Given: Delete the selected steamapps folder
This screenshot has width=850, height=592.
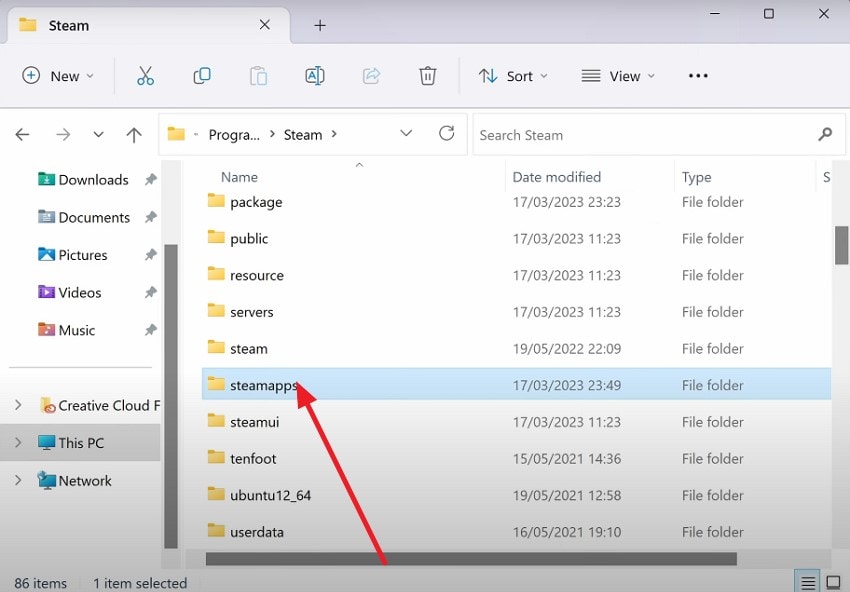Looking at the screenshot, I should [428, 75].
